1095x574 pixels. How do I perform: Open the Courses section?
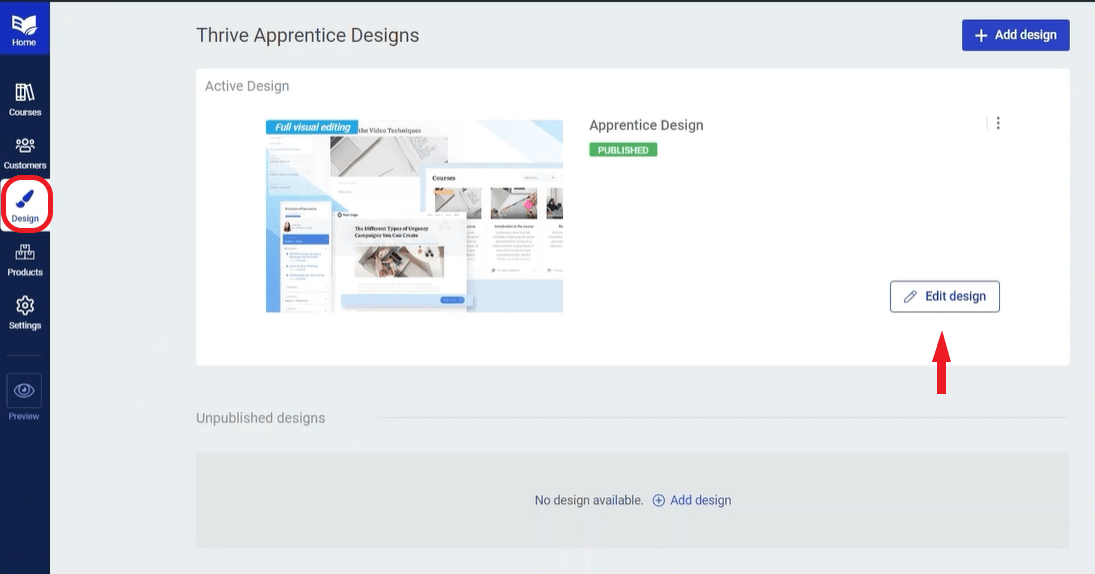(x=24, y=99)
